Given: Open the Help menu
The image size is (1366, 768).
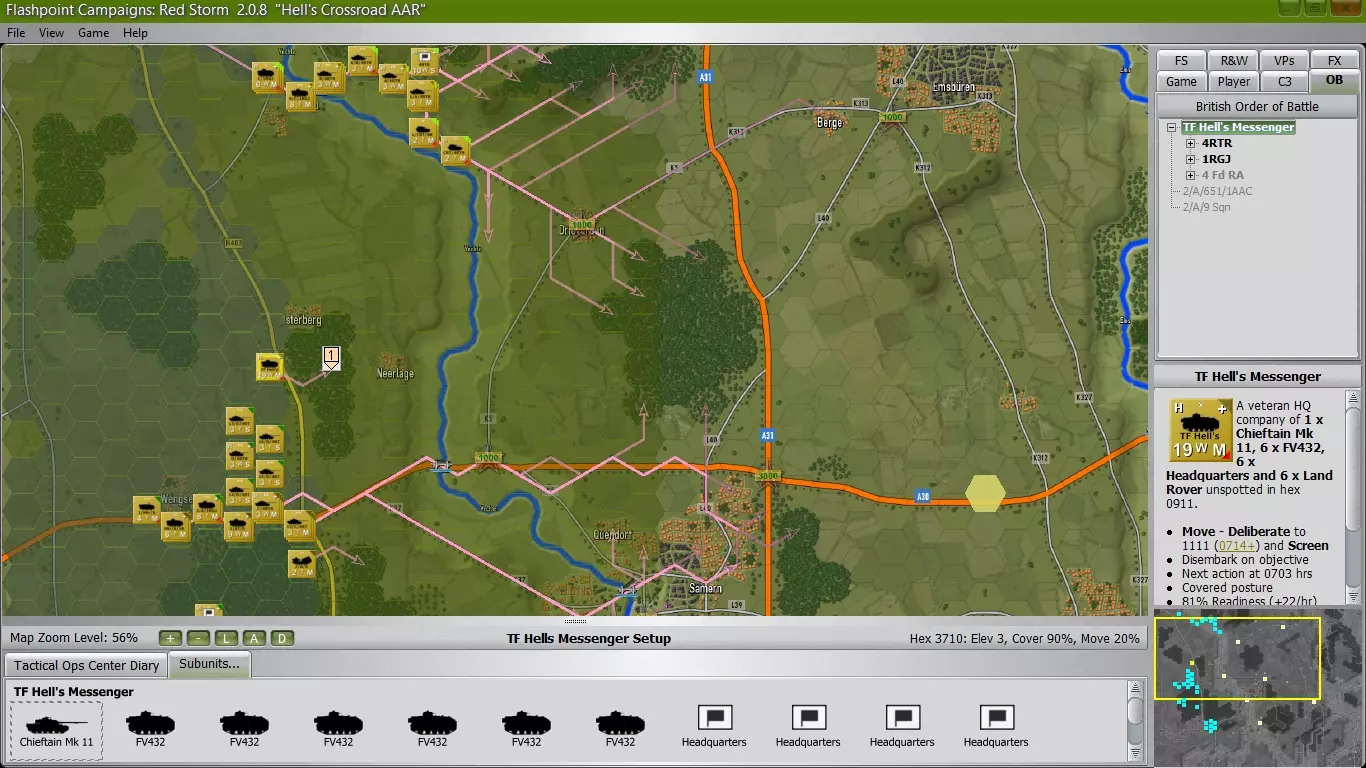Looking at the screenshot, I should pos(135,33).
